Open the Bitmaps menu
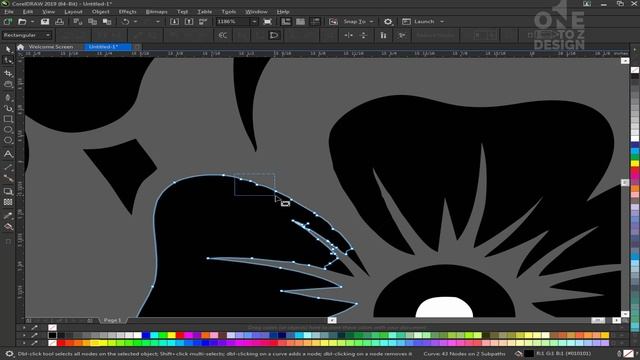 pos(156,12)
